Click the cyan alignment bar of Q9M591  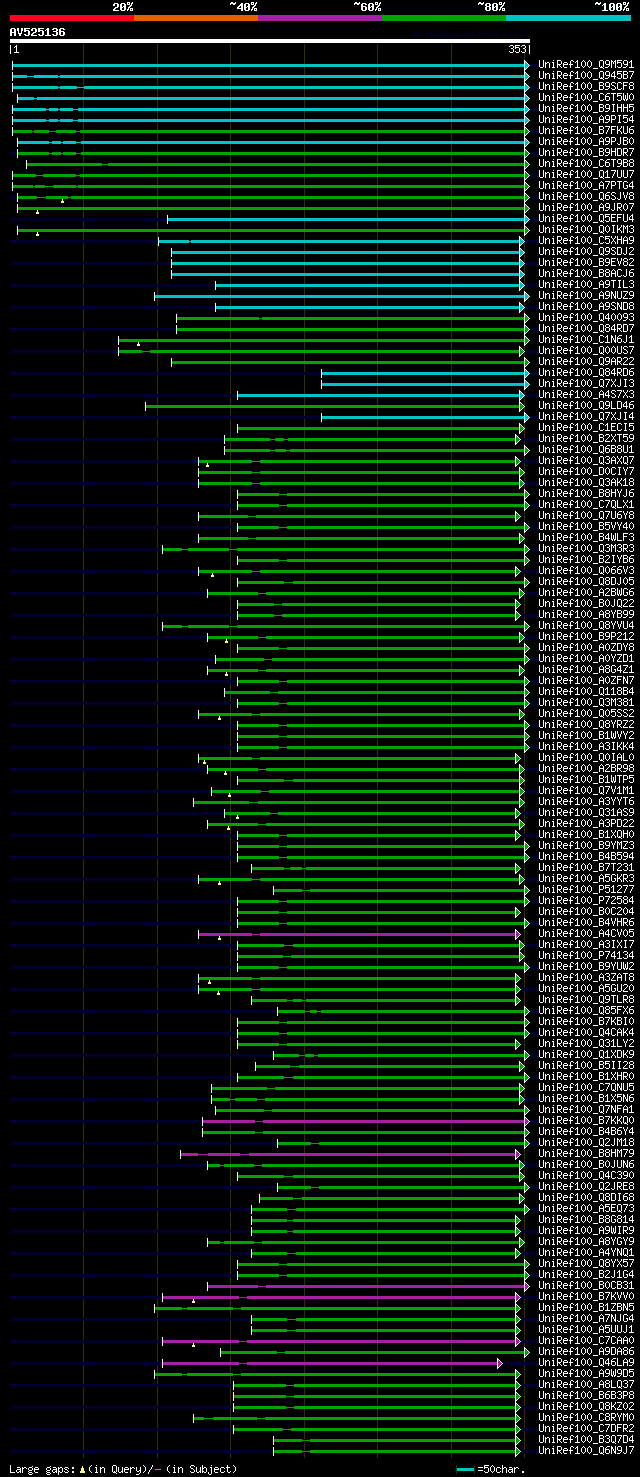tap(270, 65)
